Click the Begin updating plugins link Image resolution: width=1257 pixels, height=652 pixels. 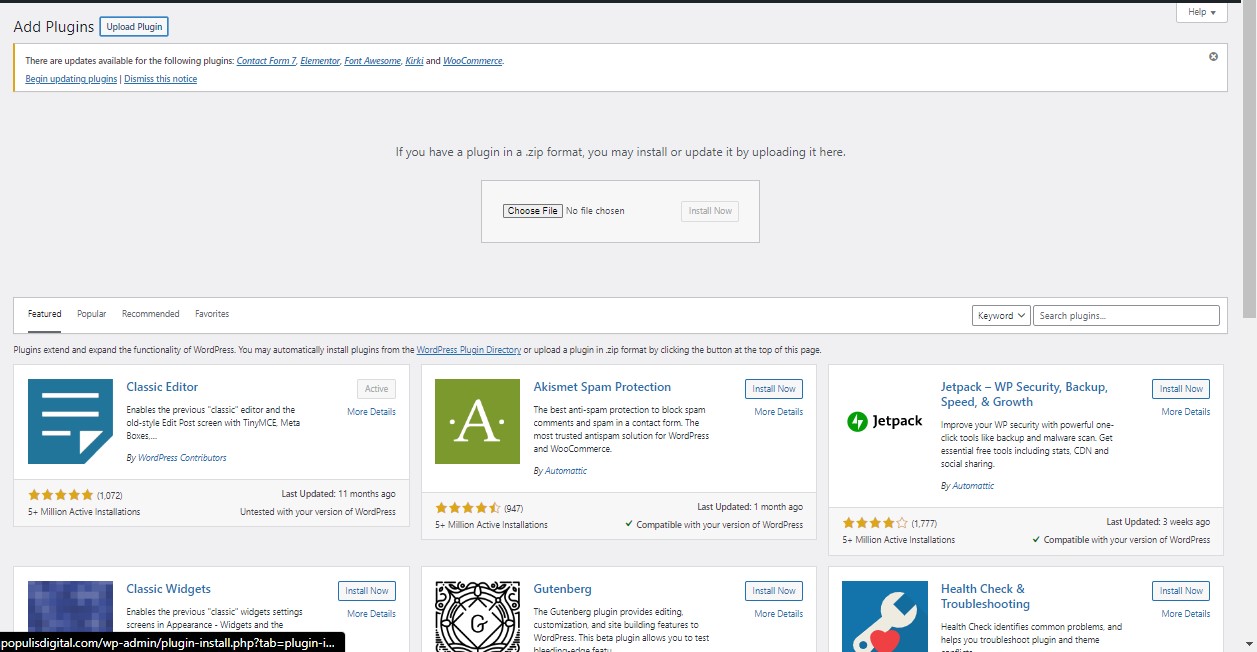pos(71,79)
